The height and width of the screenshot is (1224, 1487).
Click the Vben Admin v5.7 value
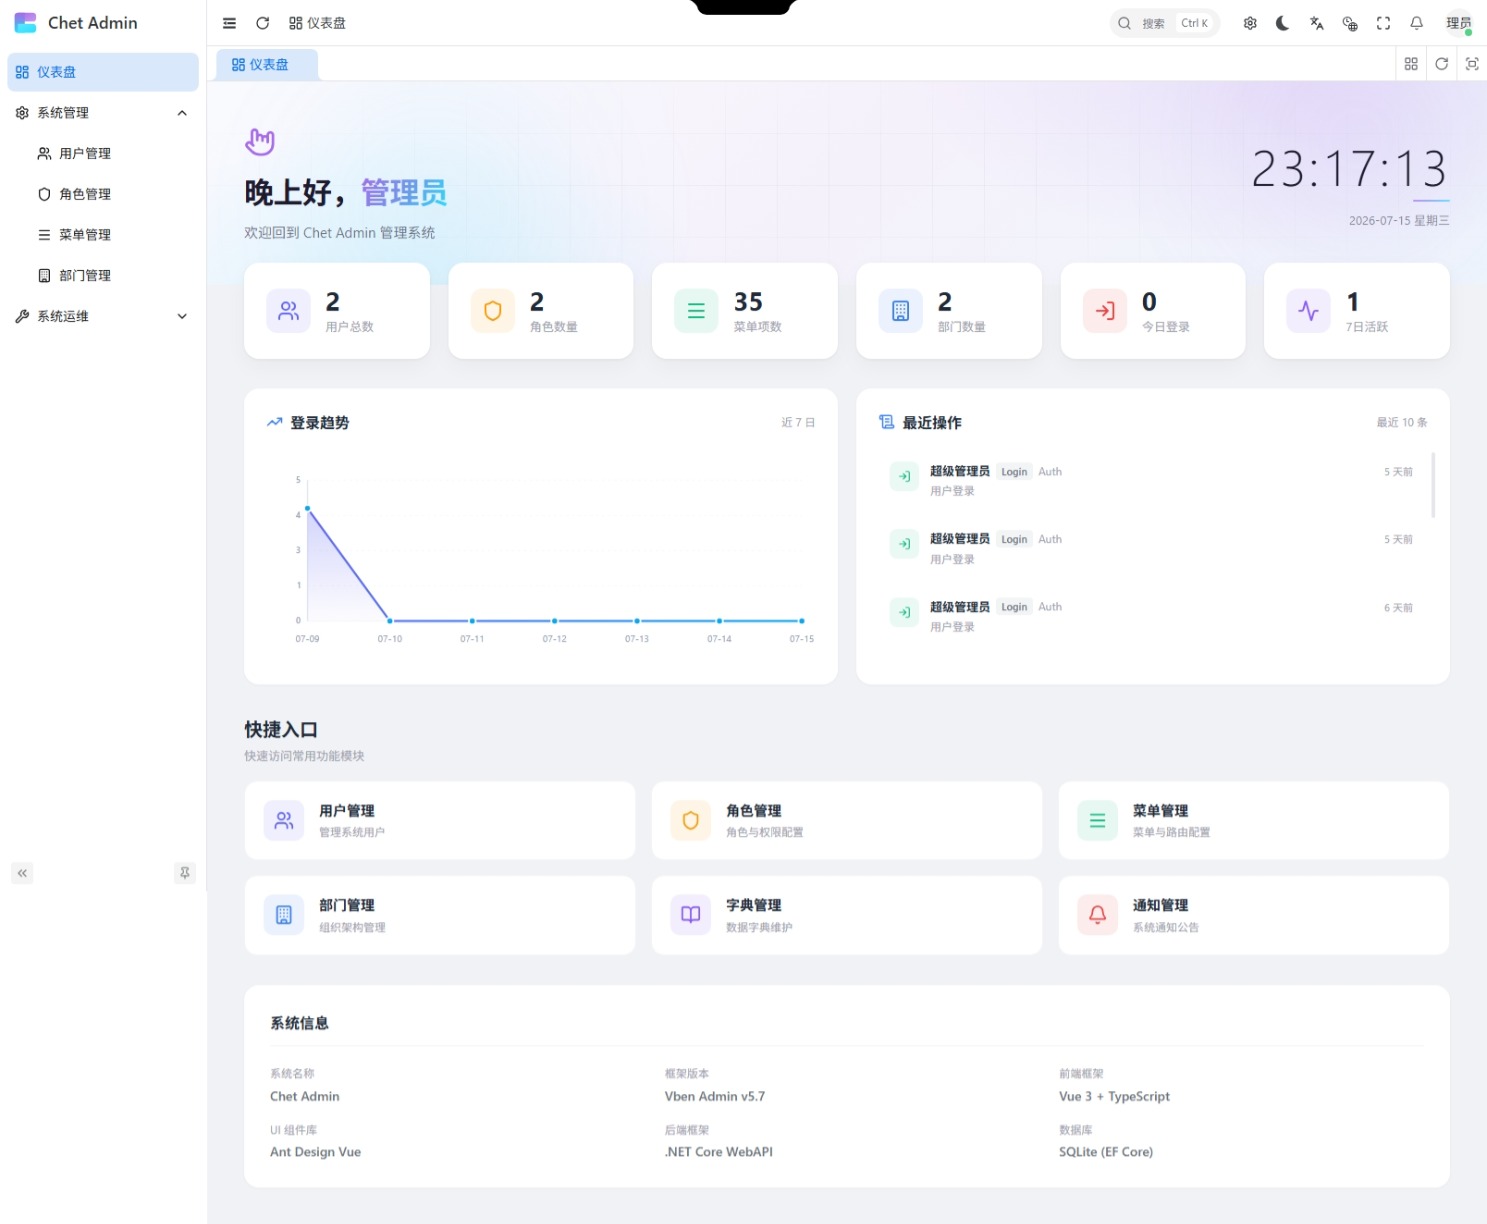click(x=715, y=1096)
